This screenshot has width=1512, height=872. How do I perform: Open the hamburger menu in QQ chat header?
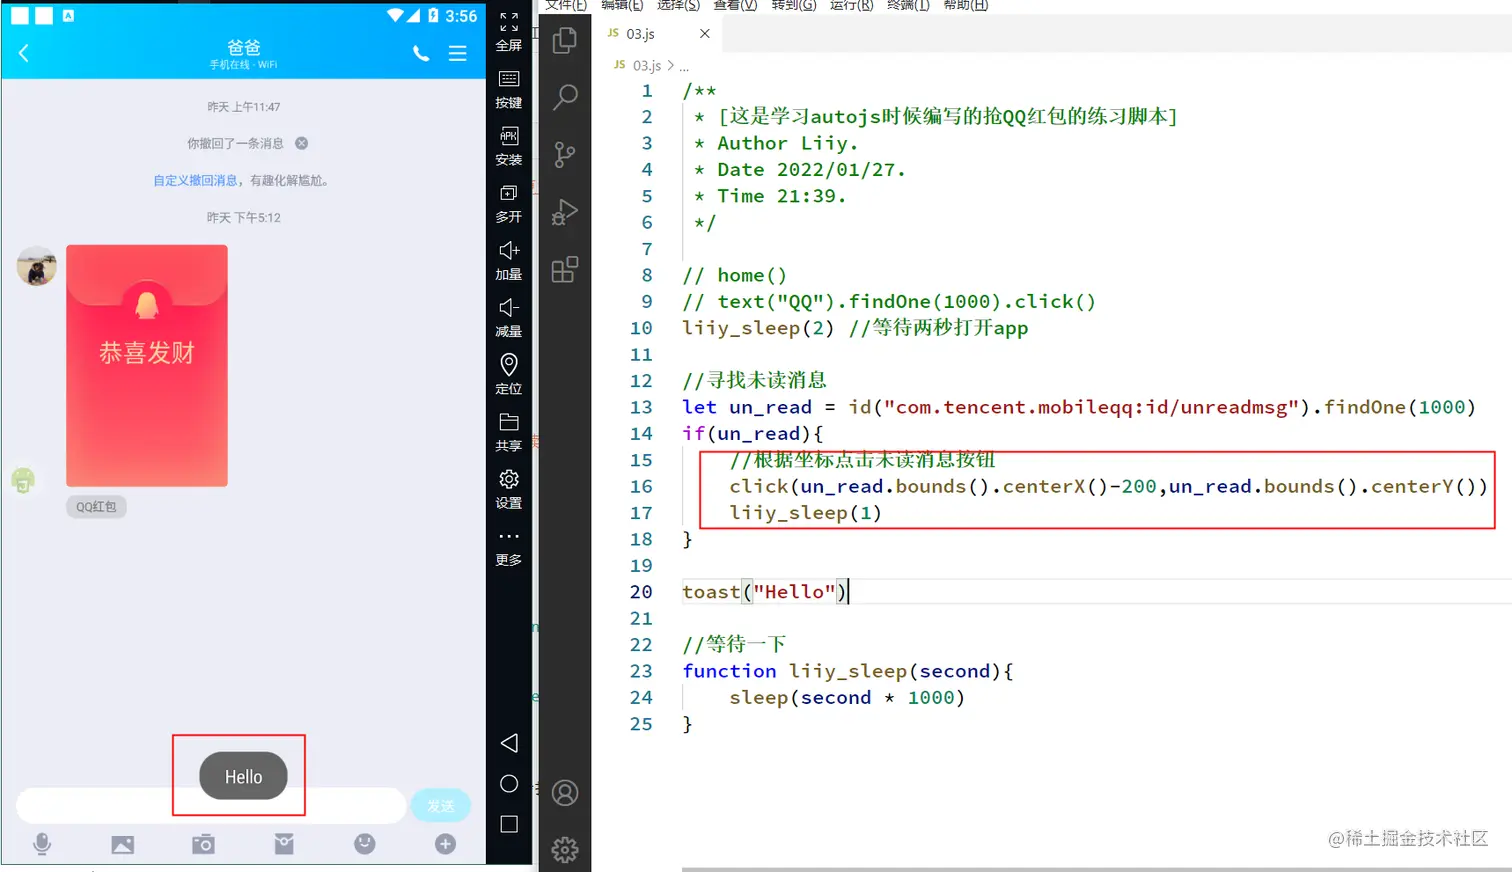point(457,54)
